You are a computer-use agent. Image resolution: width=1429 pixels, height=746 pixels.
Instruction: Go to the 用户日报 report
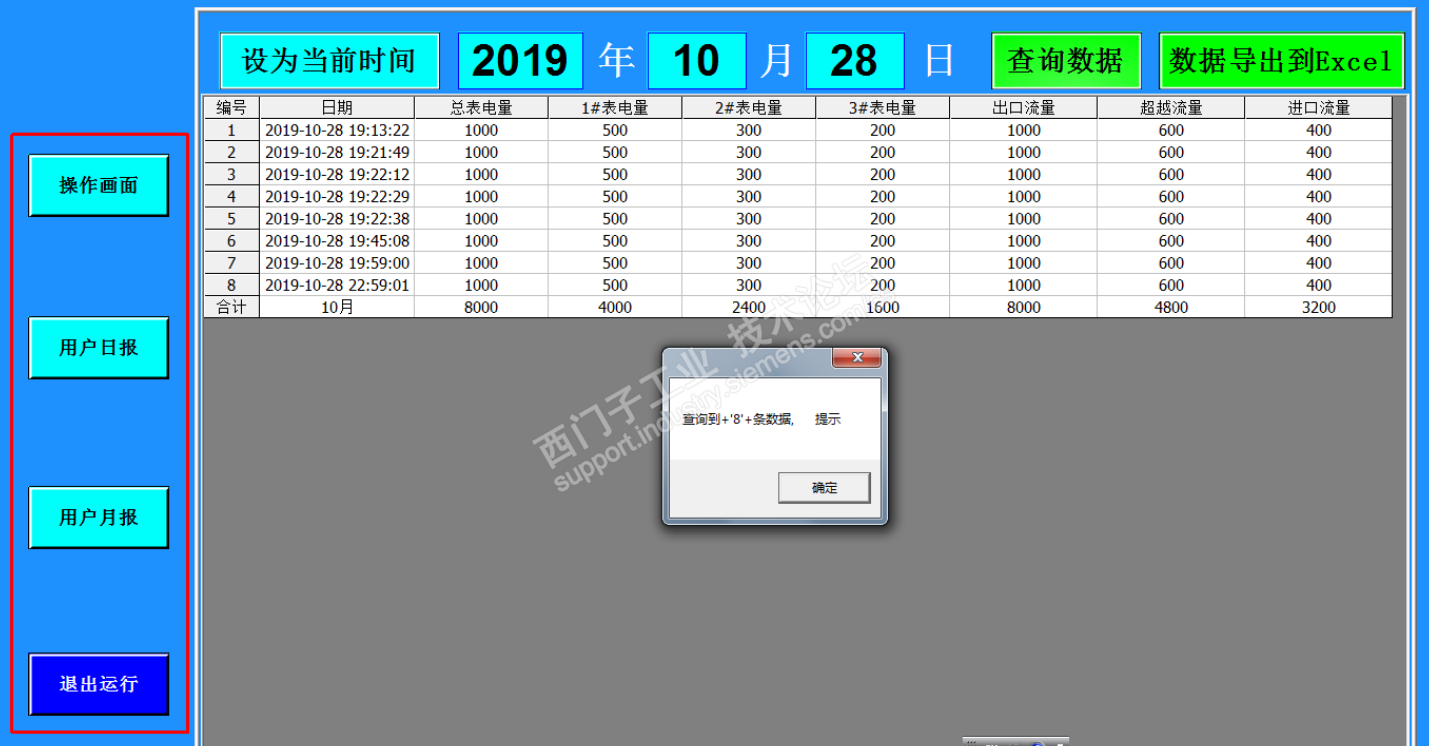(x=99, y=348)
